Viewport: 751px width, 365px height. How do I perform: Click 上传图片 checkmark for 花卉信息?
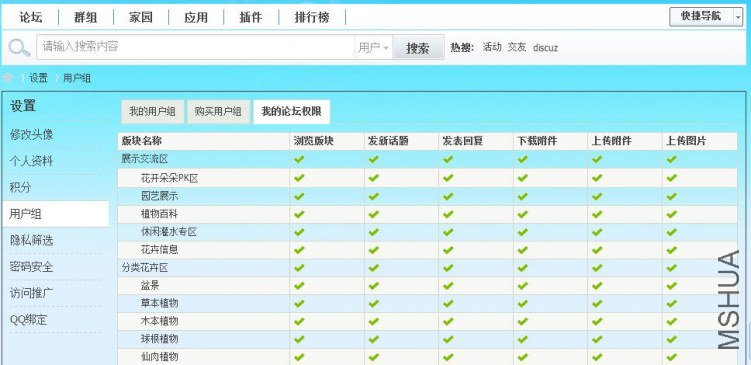pyautogui.click(x=671, y=250)
